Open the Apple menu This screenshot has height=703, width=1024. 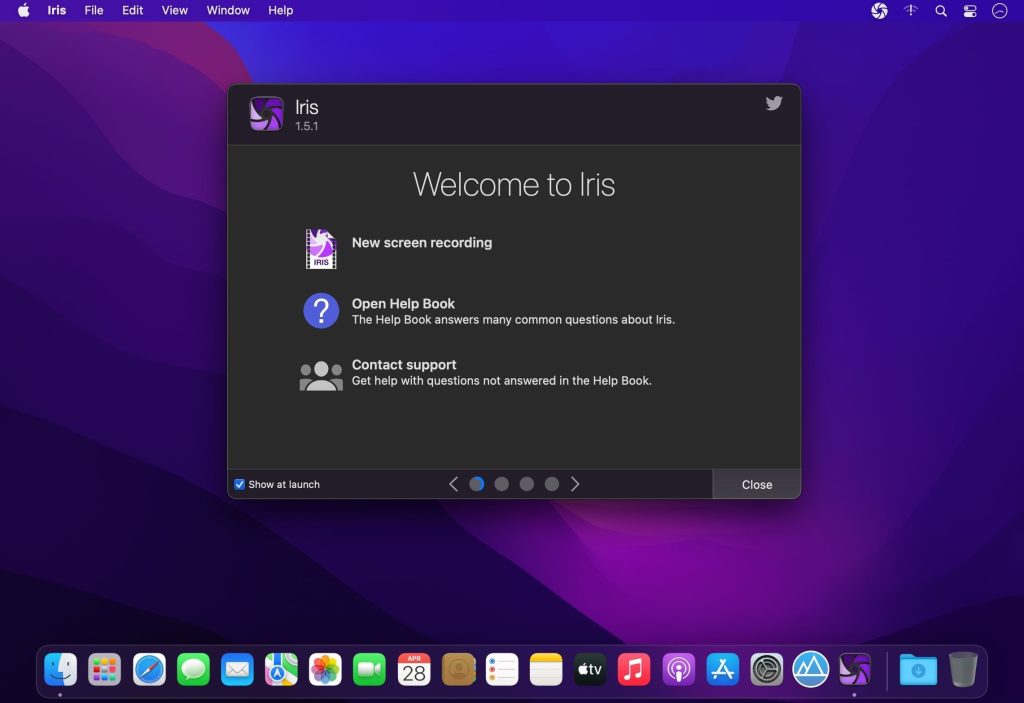(24, 10)
